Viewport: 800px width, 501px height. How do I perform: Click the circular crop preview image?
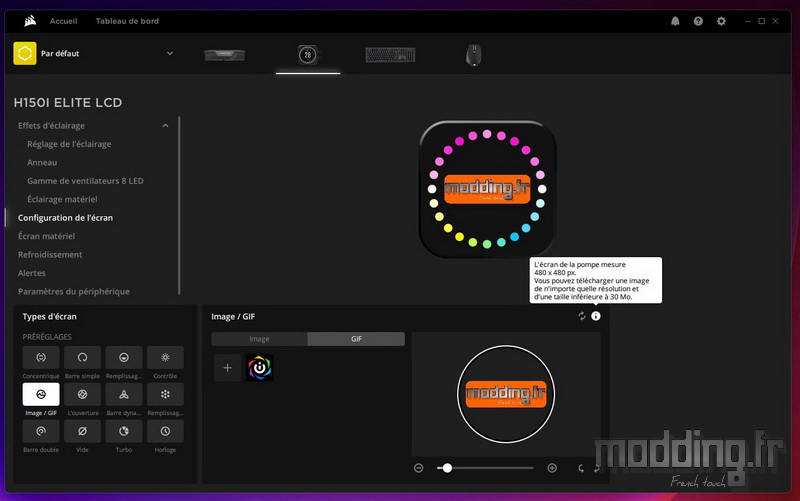click(506, 394)
